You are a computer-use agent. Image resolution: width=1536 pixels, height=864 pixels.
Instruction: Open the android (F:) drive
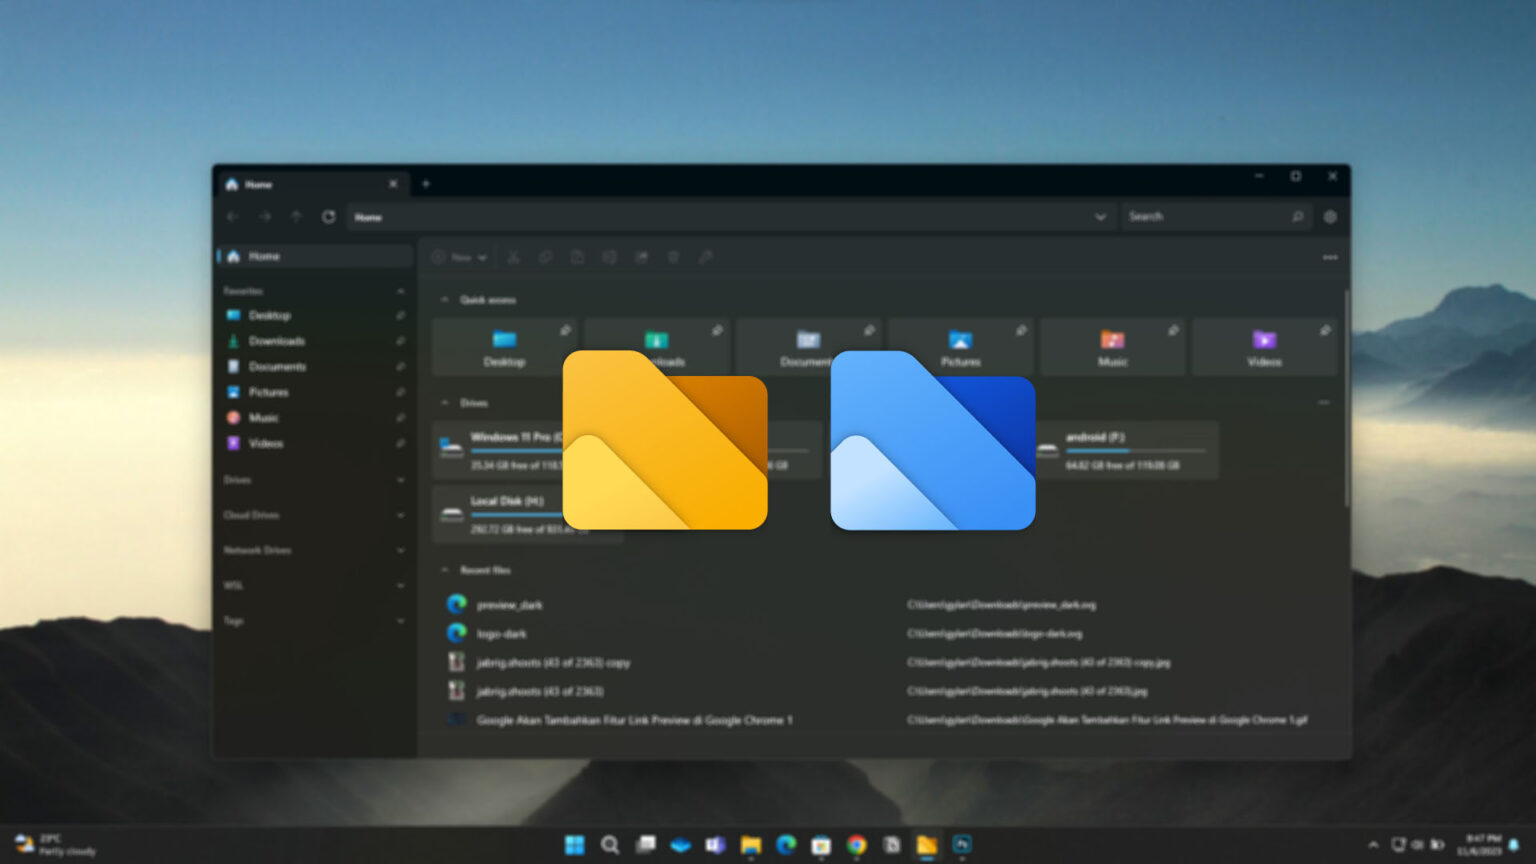(1126, 450)
